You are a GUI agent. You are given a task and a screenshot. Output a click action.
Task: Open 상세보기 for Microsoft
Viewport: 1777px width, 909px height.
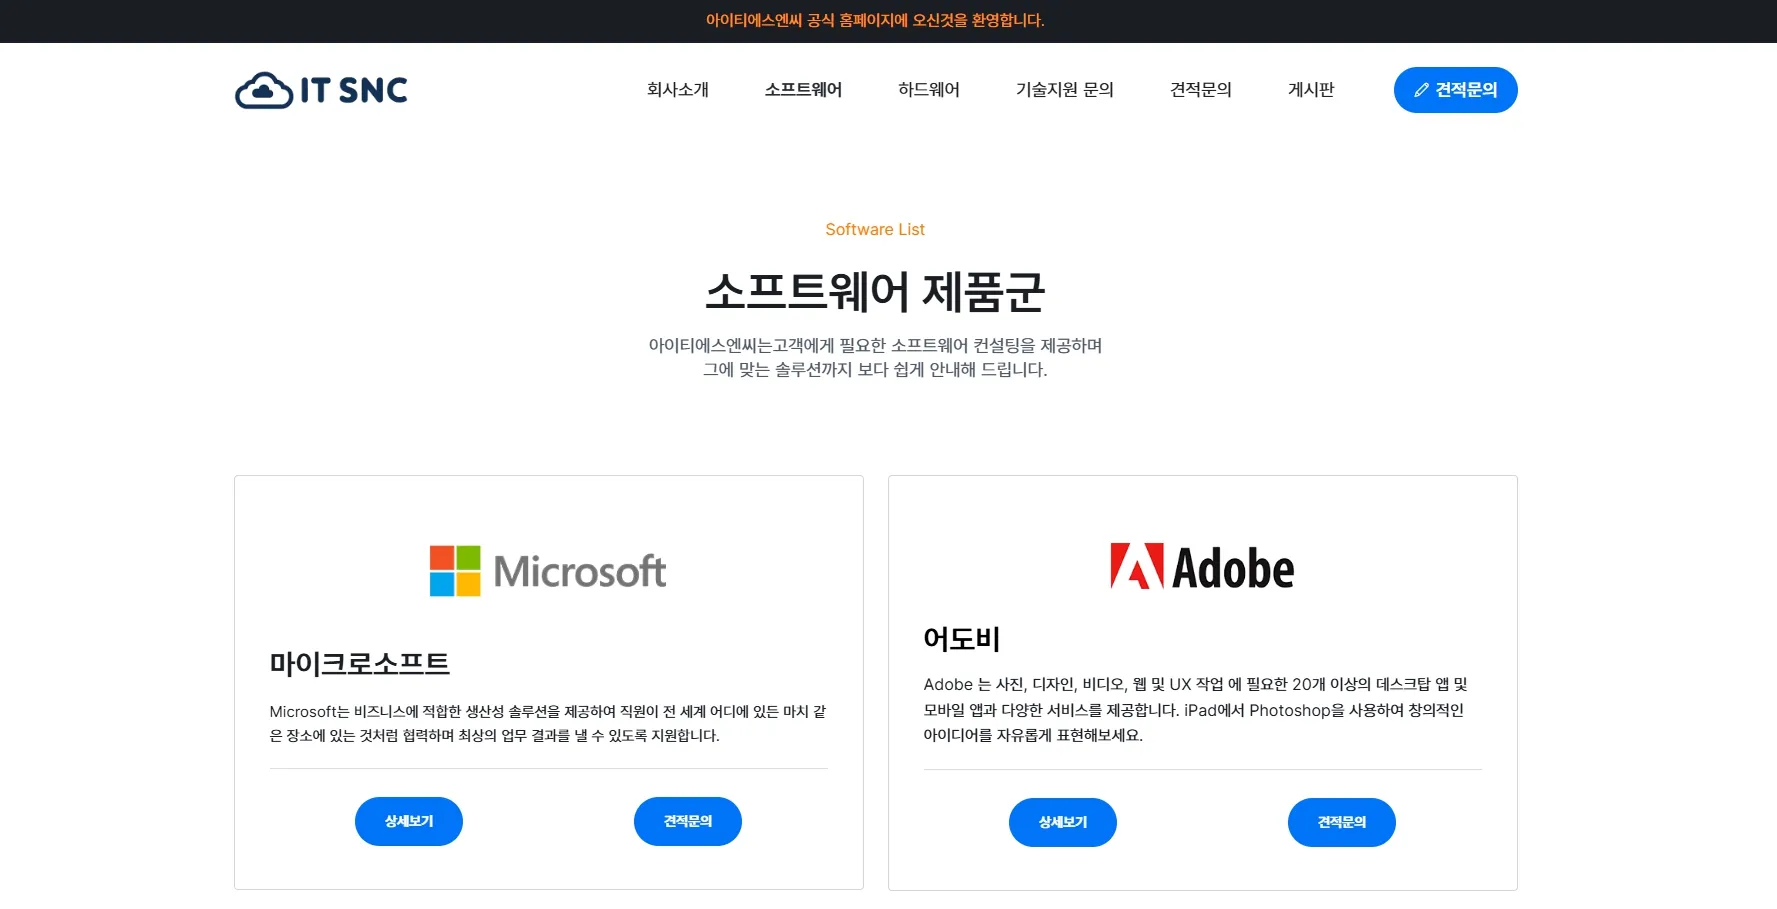[409, 821]
